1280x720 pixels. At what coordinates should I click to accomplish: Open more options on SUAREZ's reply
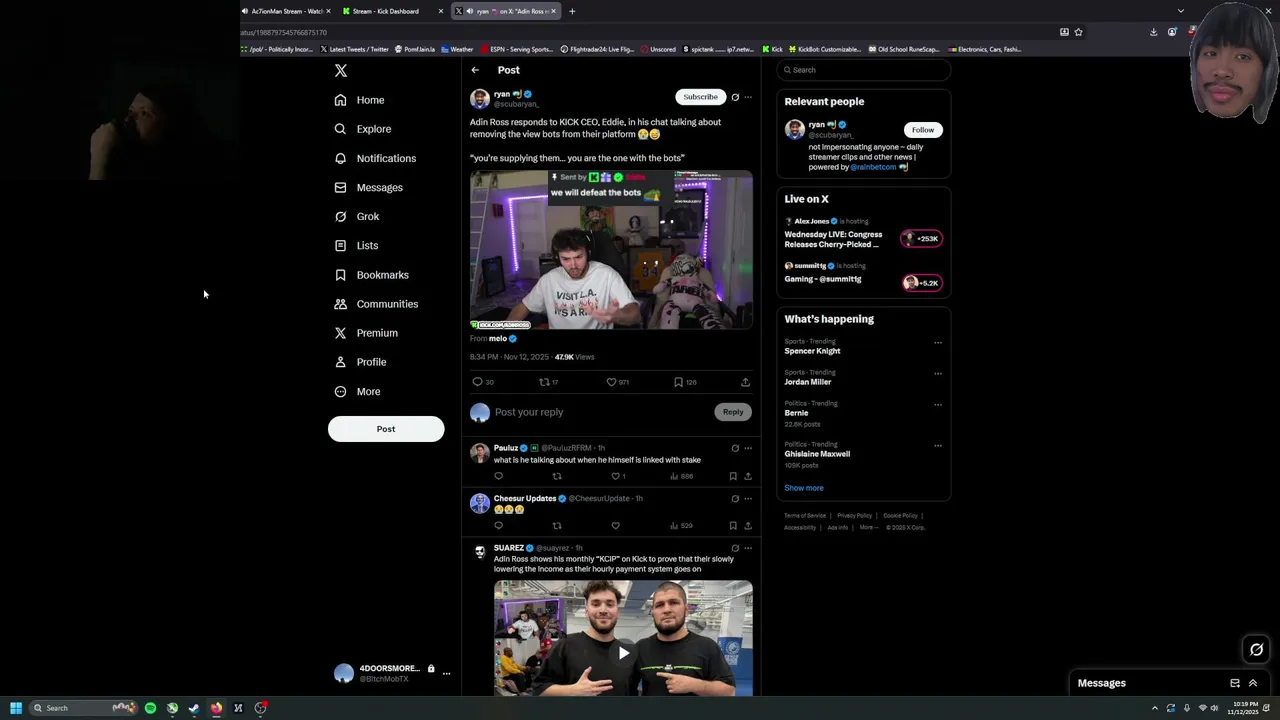(748, 548)
